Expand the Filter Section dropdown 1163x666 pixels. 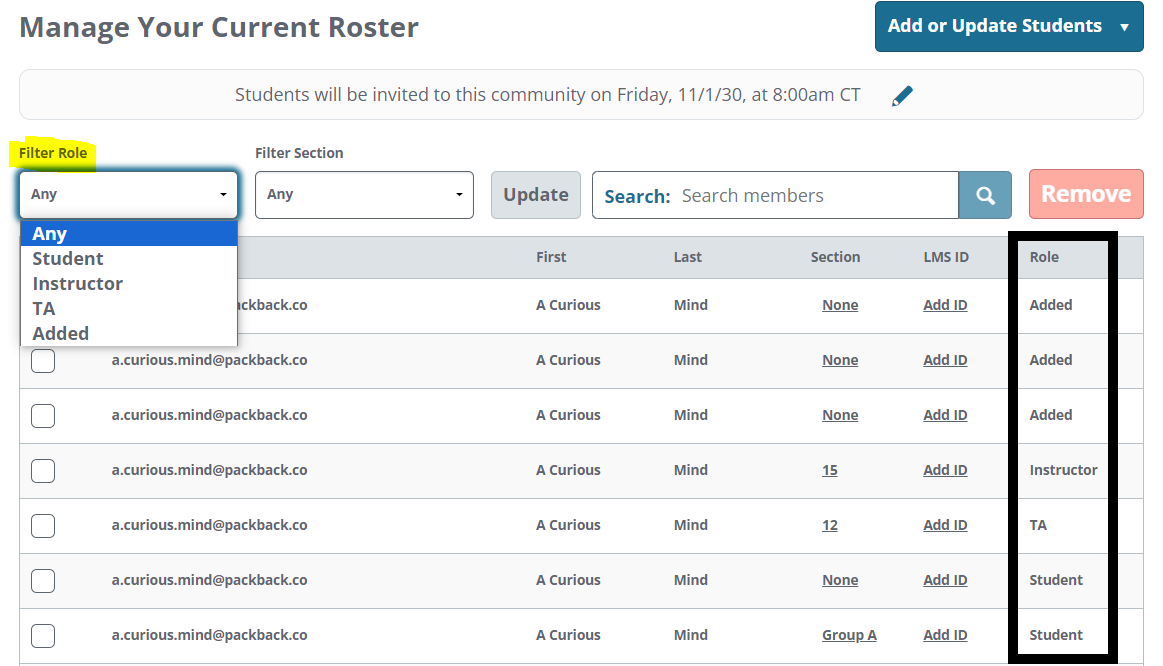[x=364, y=194]
